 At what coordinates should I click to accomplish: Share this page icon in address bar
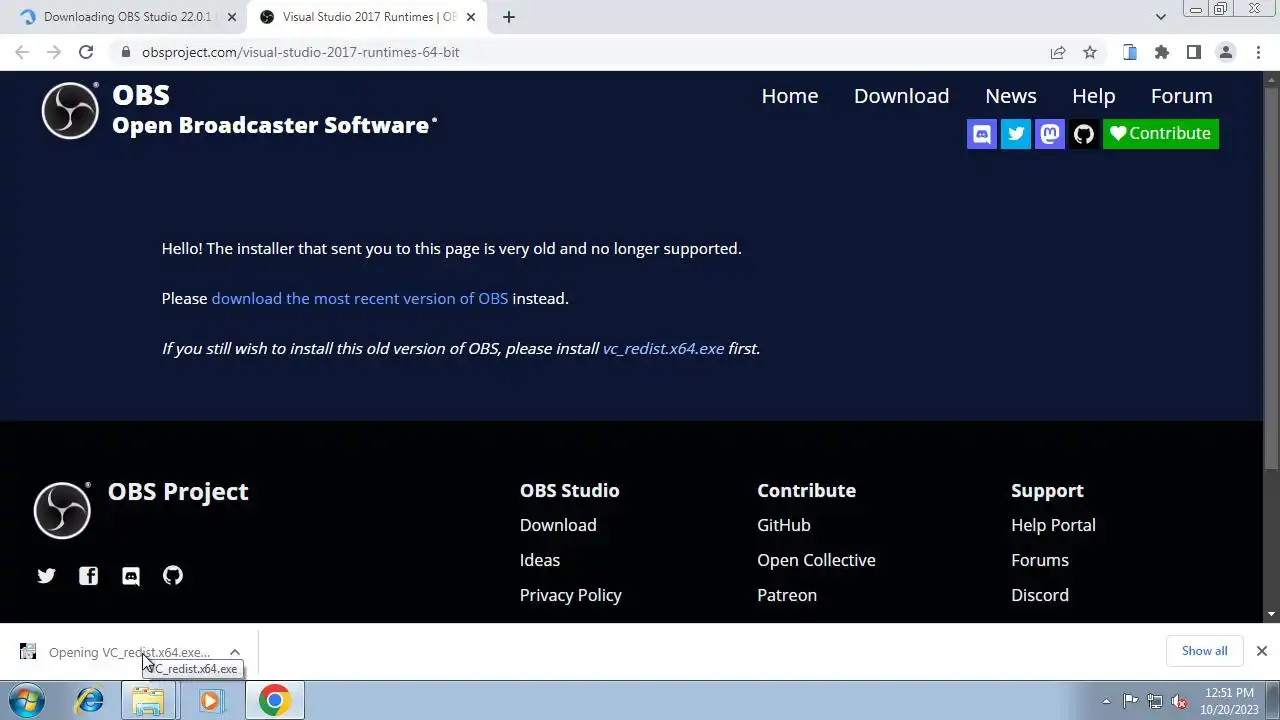coord(1058,52)
